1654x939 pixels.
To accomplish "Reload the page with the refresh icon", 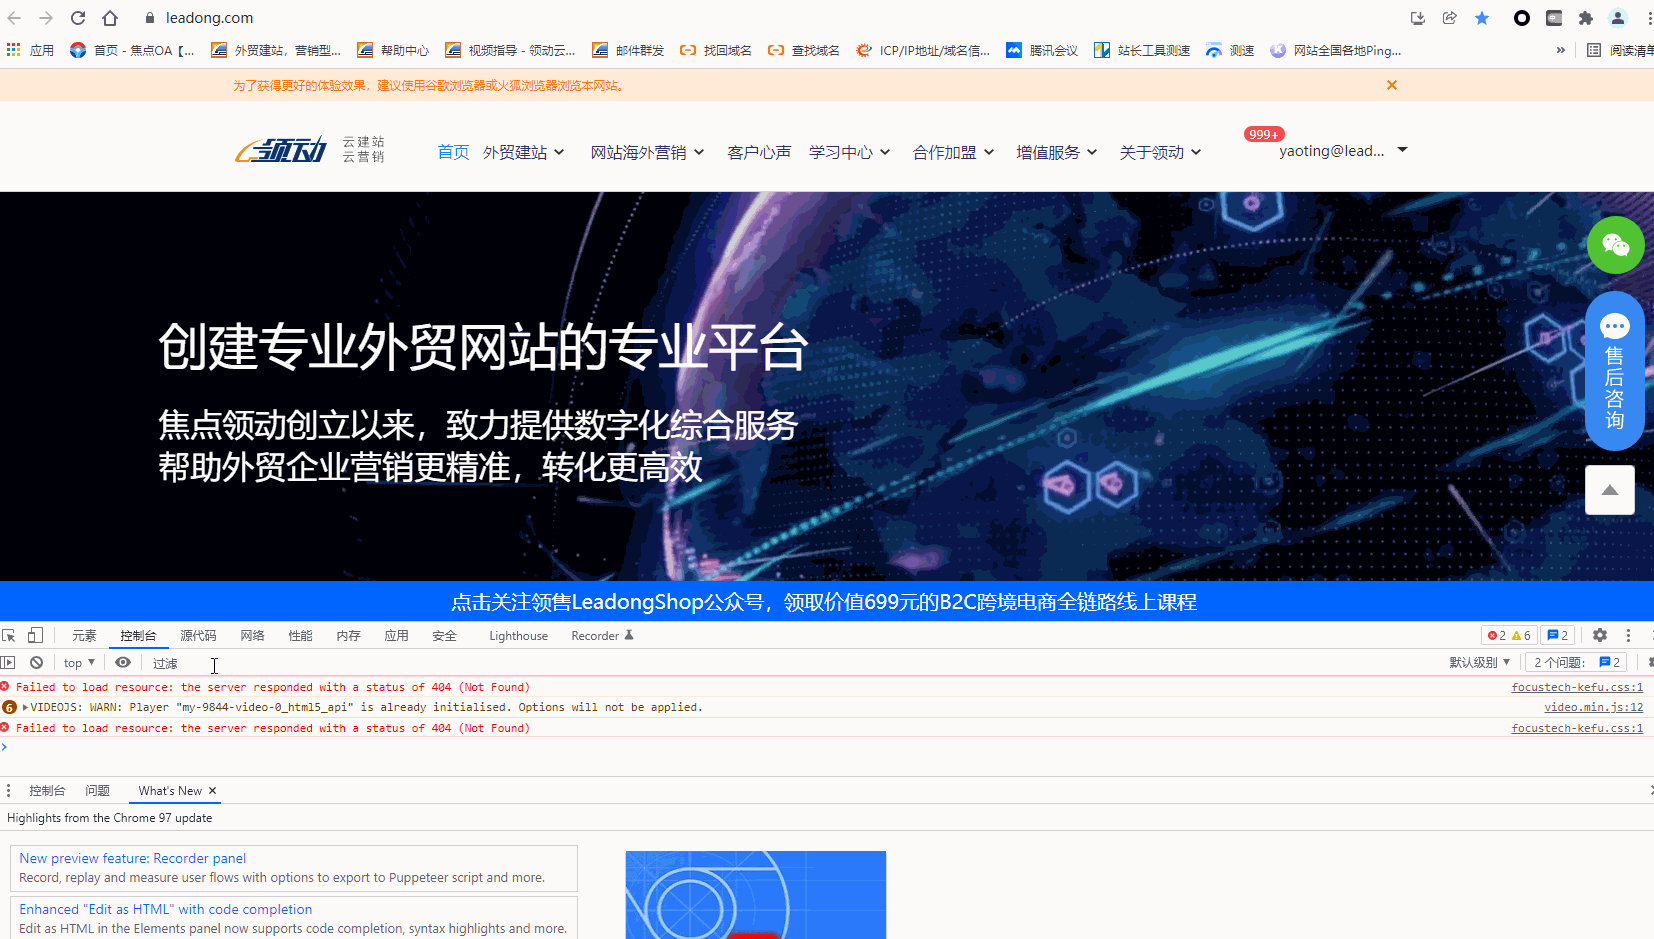I will point(78,17).
